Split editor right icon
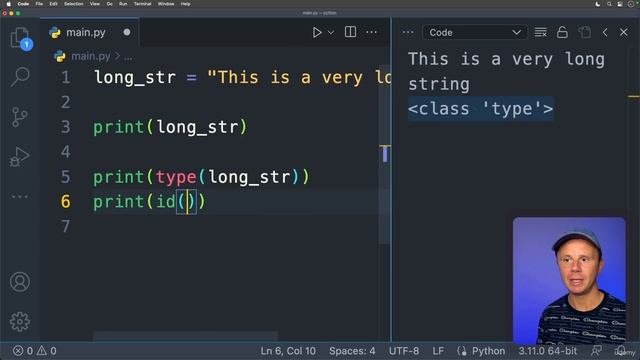 pos(350,32)
